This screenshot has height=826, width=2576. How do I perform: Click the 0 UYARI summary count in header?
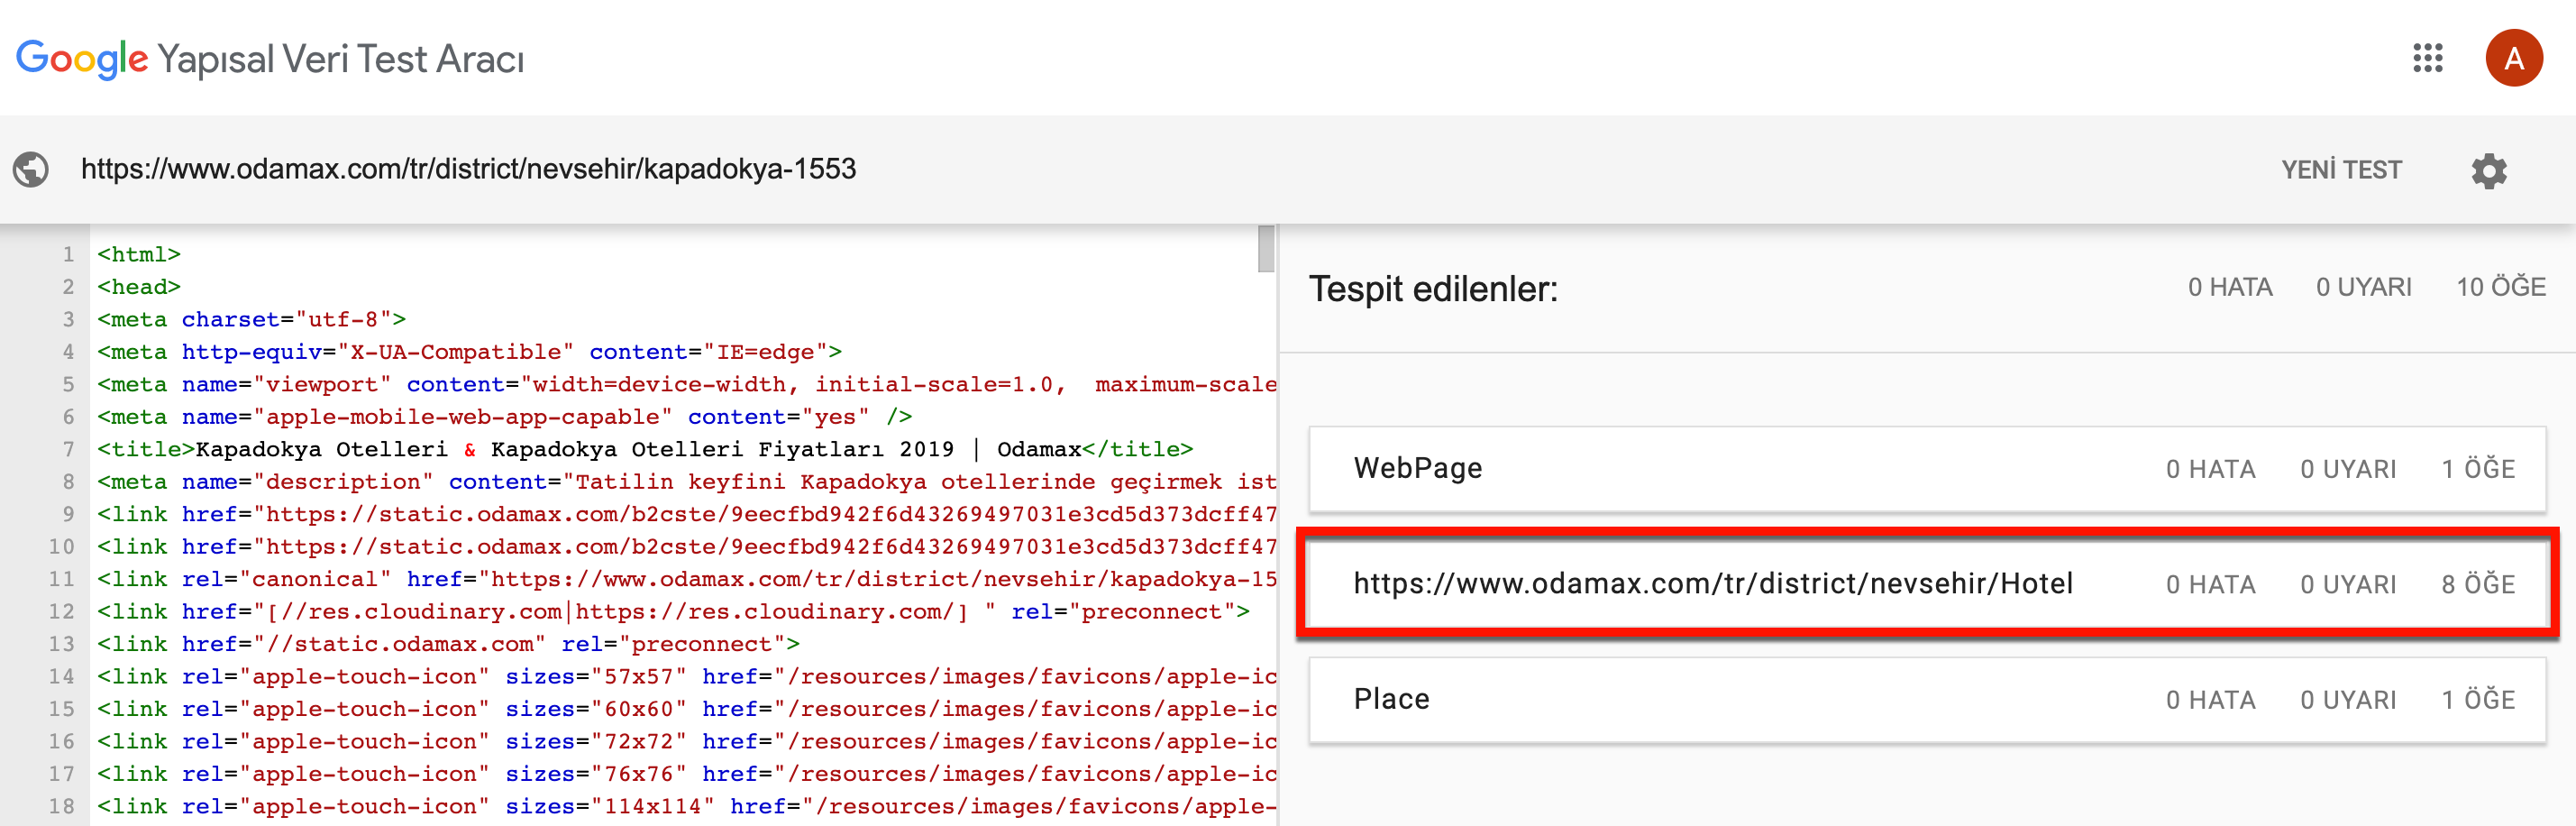[2364, 288]
